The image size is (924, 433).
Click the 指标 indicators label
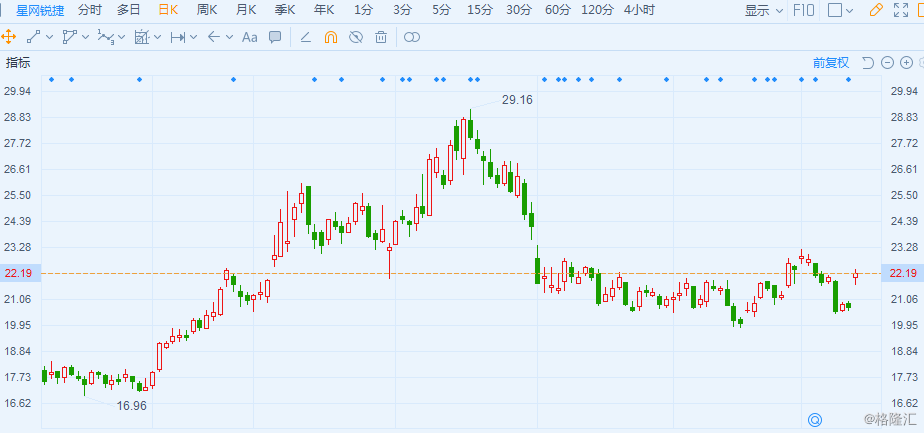click(18, 62)
